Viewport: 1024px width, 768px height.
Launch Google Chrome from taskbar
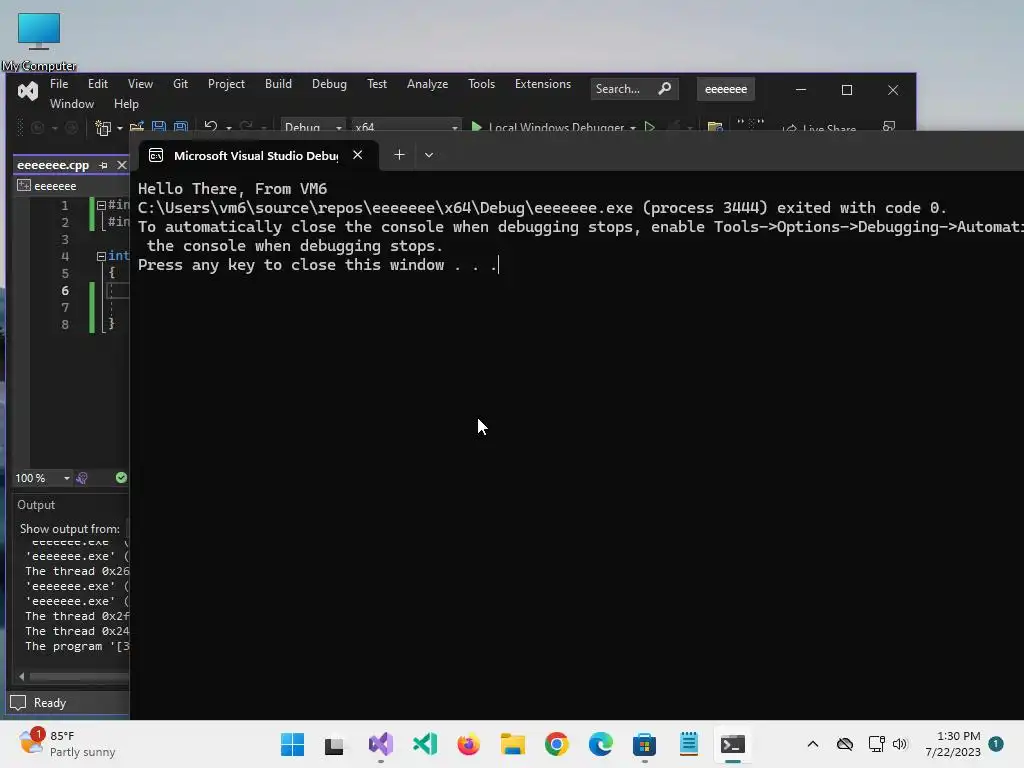click(556, 744)
